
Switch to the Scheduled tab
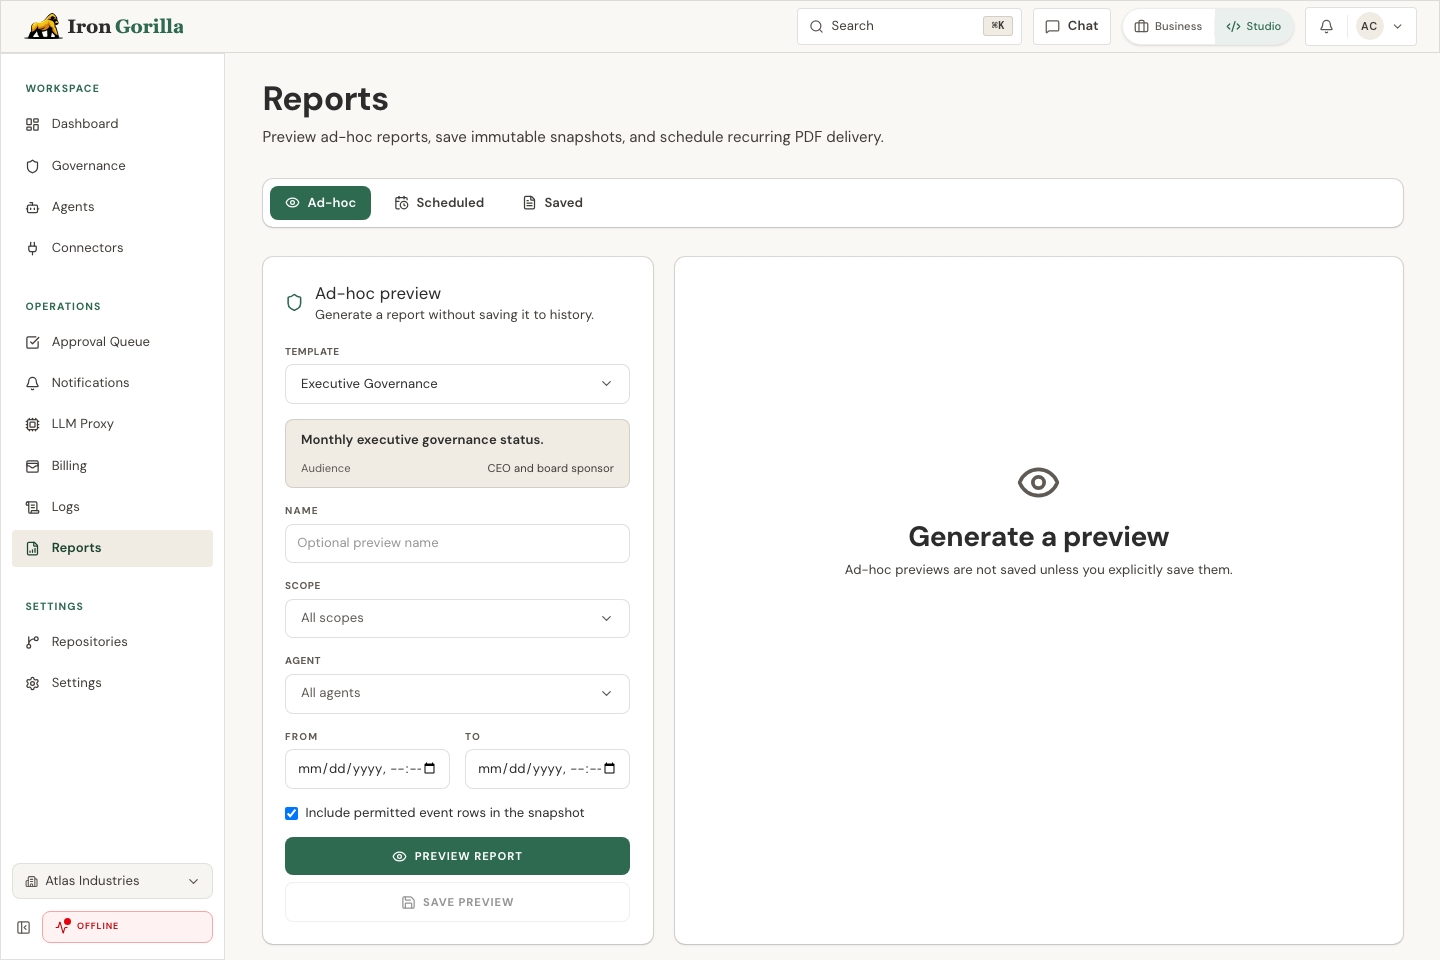coord(439,203)
